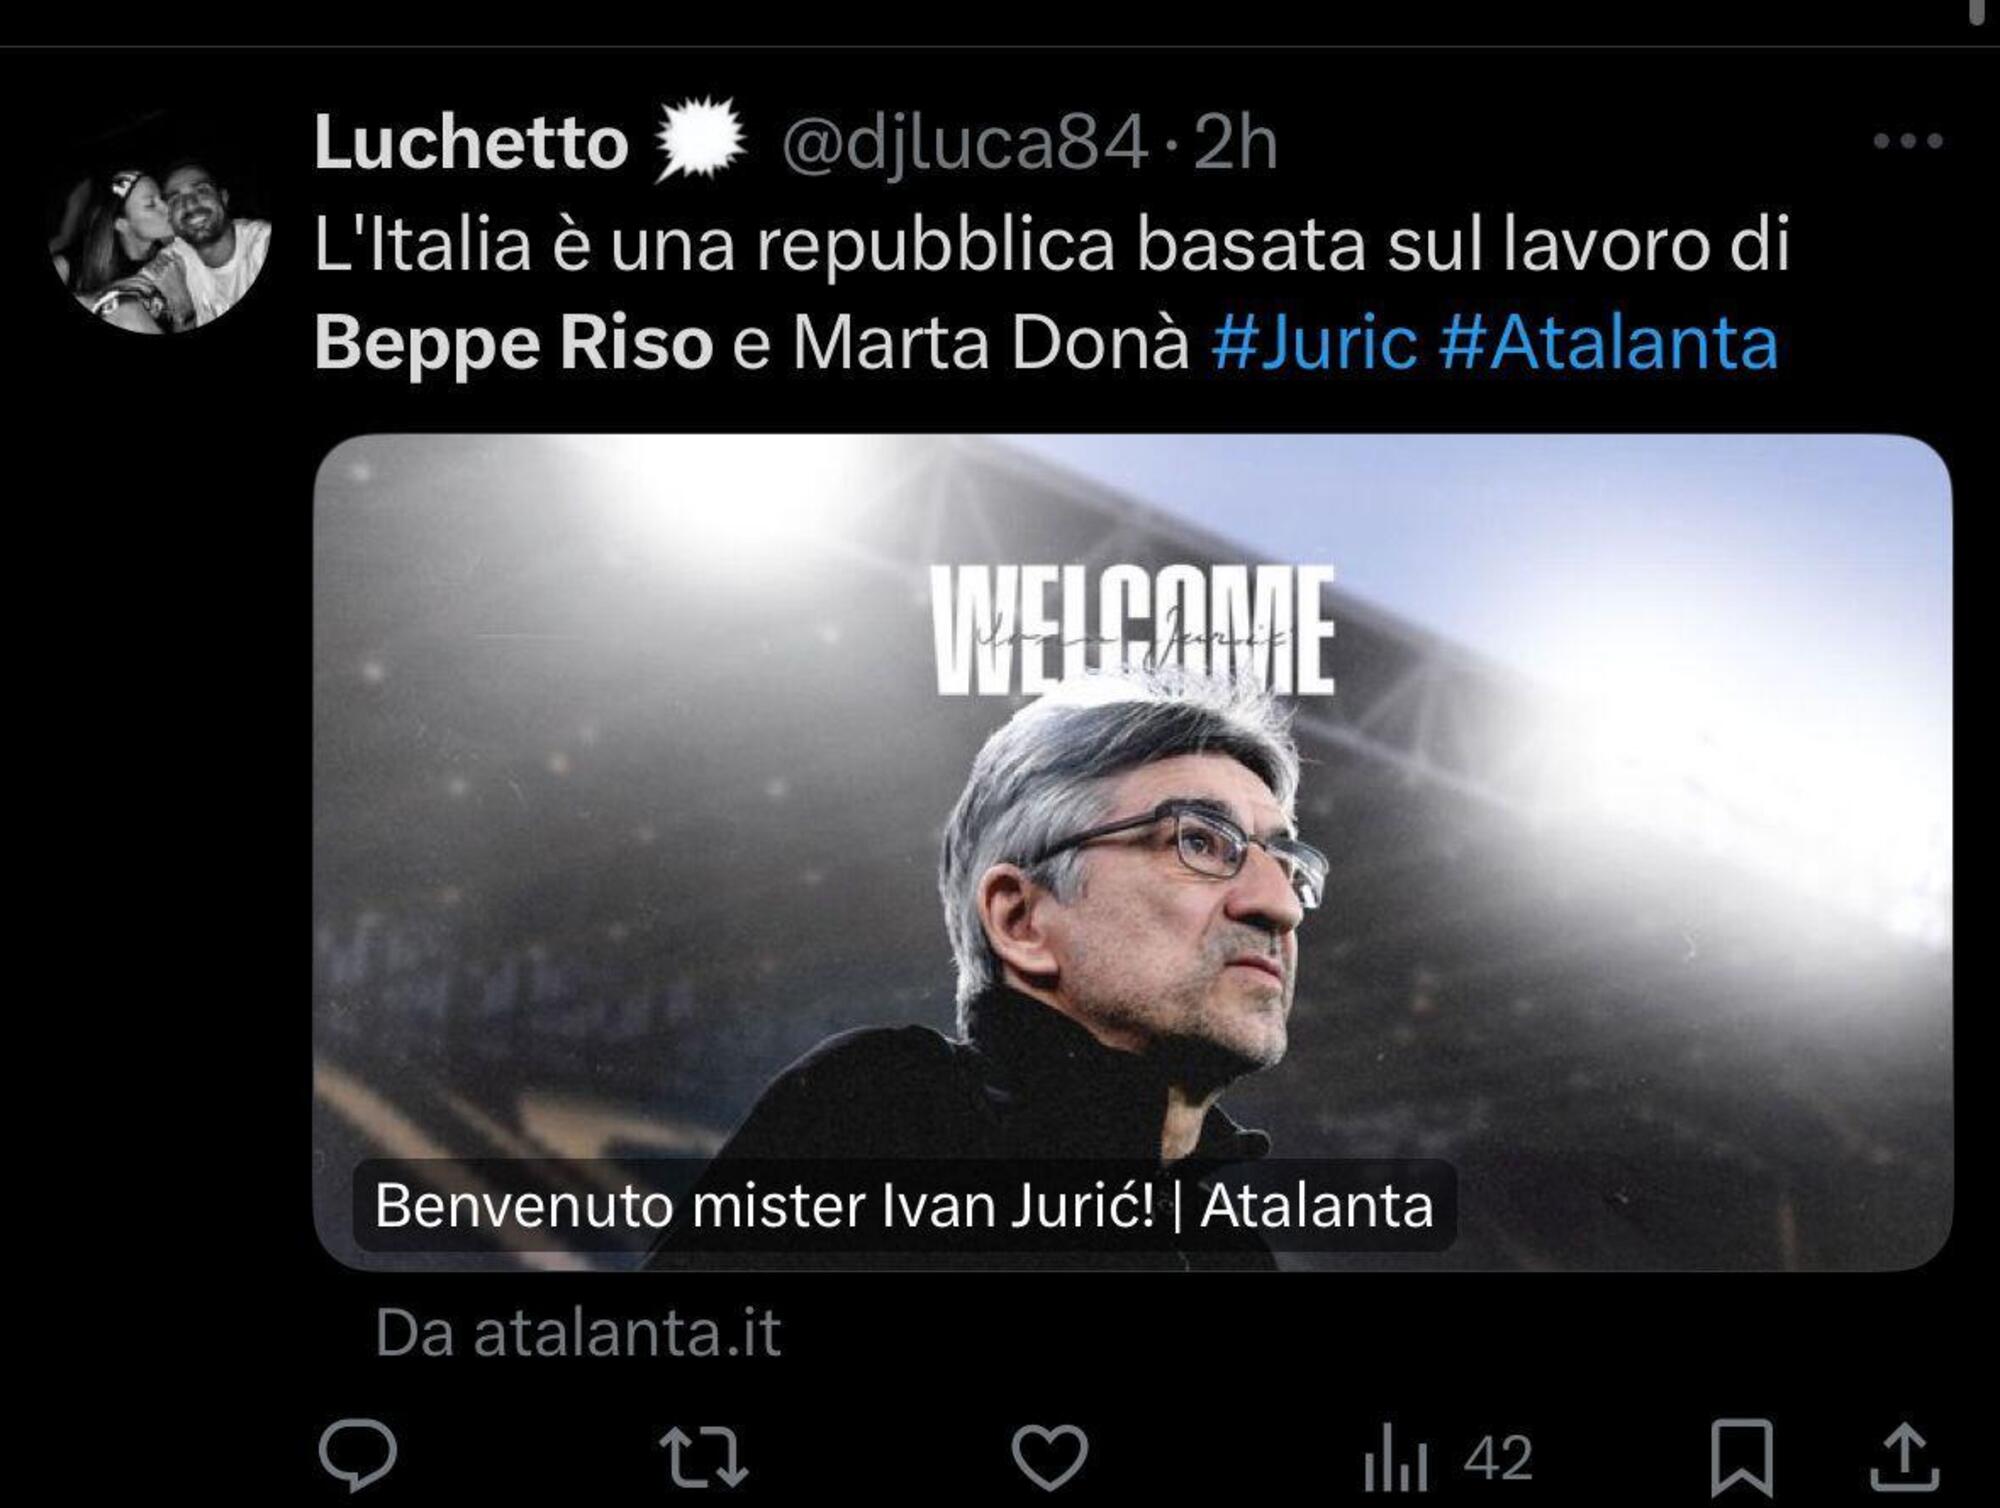This screenshot has height=1508, width=2000.
Task: Click the 2h timestamp
Action: [x=1236, y=142]
